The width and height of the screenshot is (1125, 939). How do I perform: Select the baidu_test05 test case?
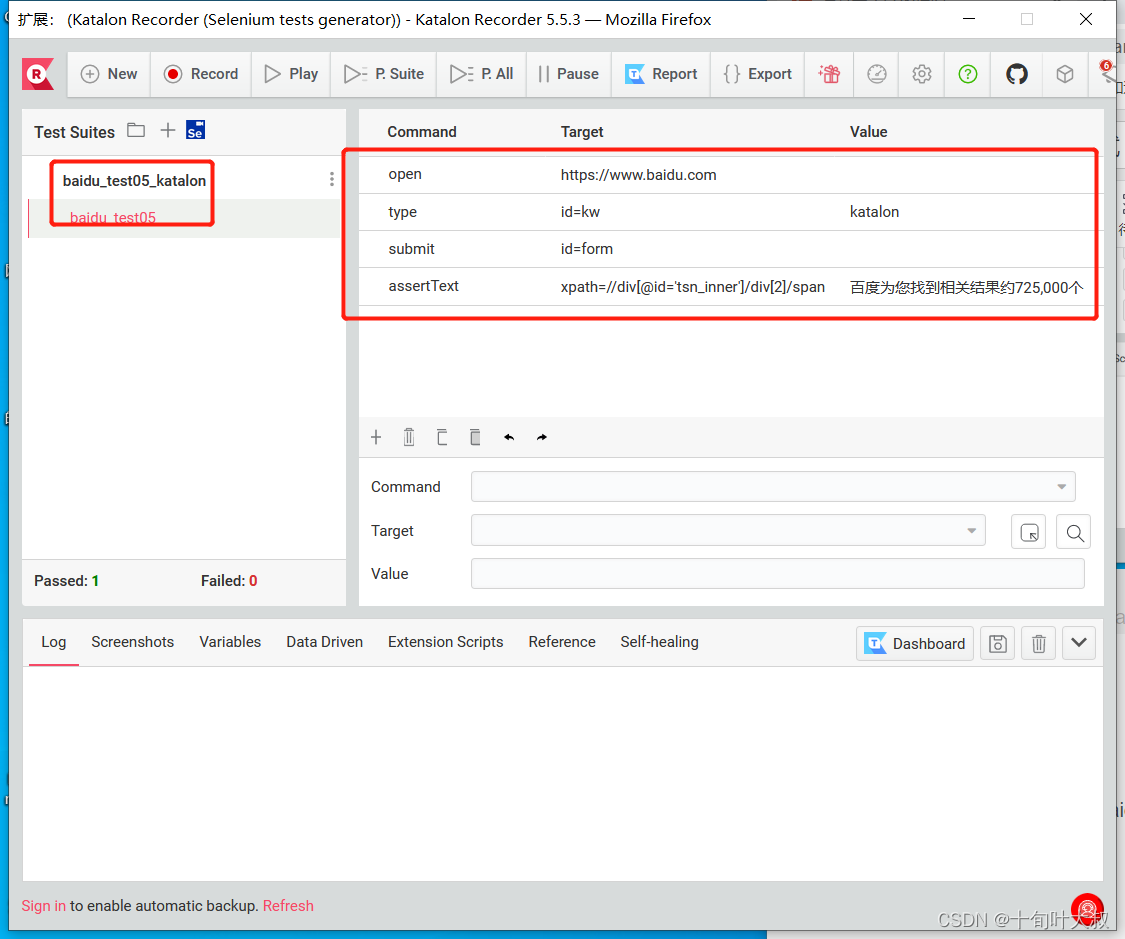tap(113, 217)
